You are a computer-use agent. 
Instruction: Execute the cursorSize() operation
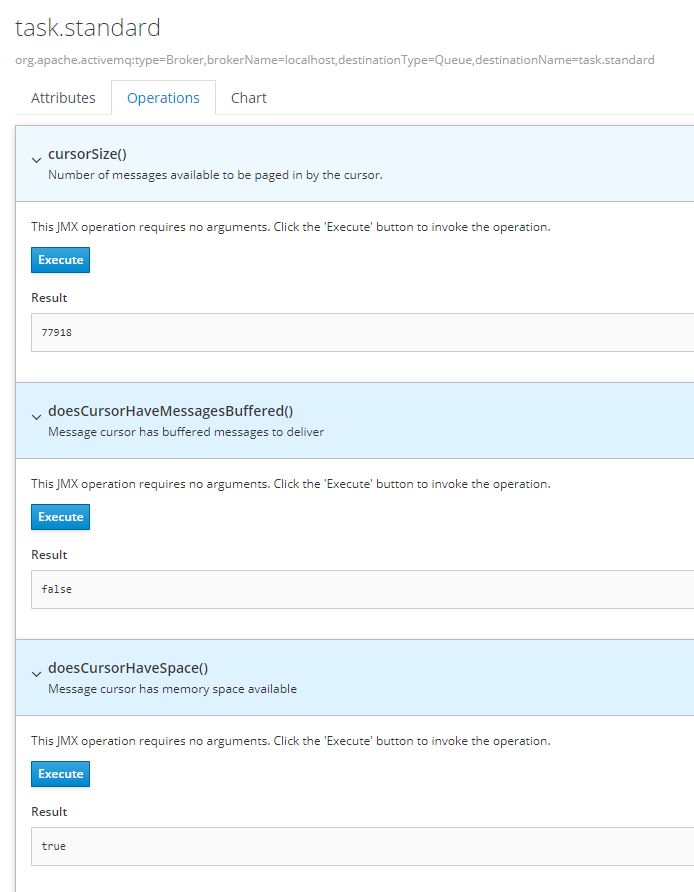(60, 260)
